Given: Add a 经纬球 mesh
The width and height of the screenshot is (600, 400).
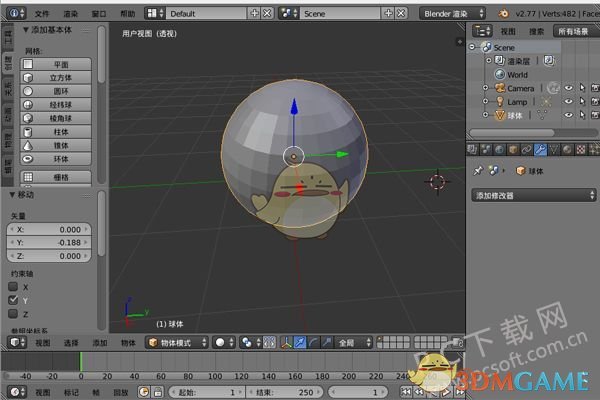Looking at the screenshot, I should (x=56, y=104).
